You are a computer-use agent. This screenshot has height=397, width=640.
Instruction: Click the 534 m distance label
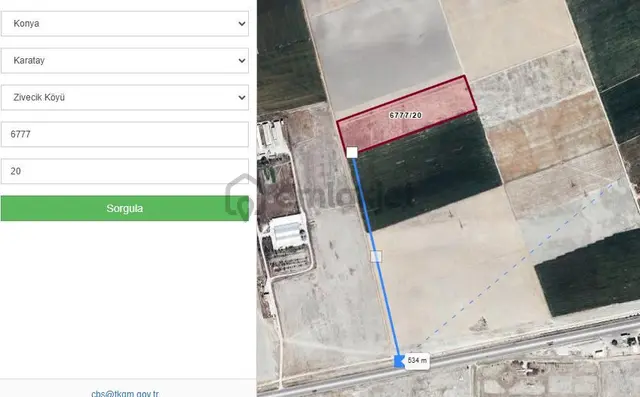click(x=417, y=361)
